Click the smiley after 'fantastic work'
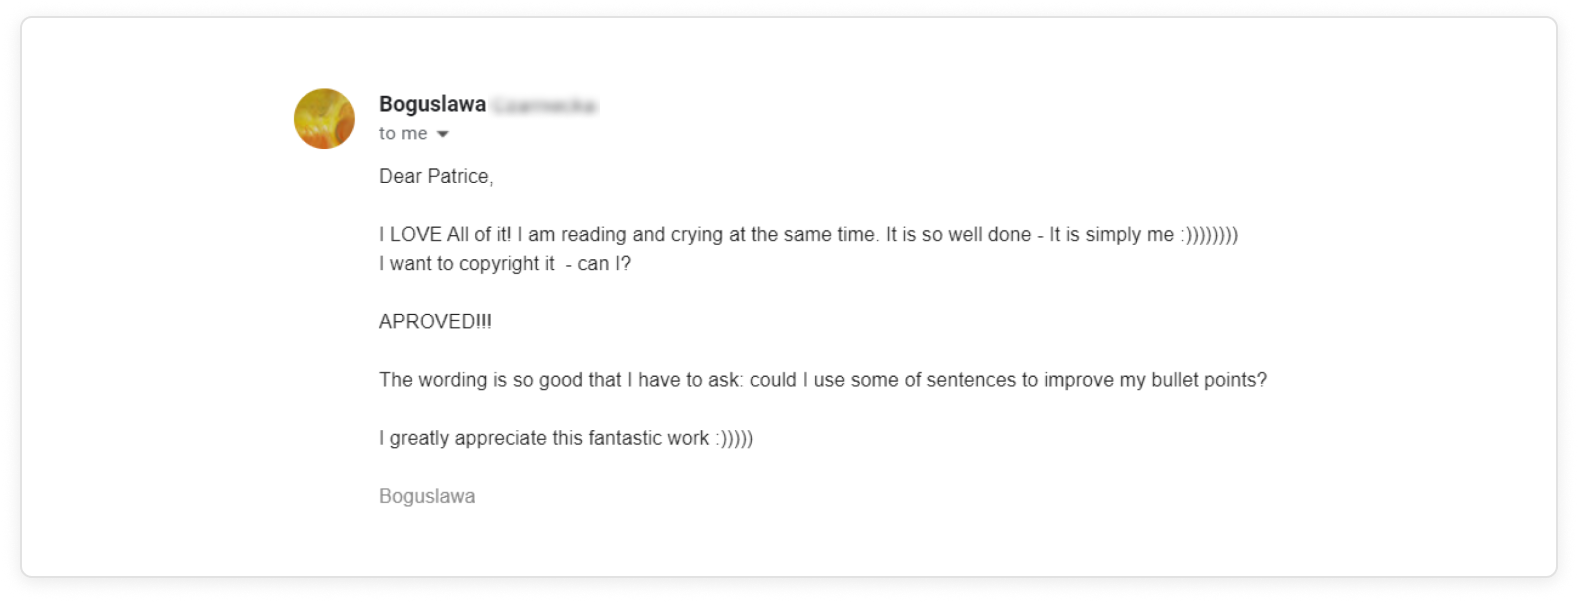The width and height of the screenshot is (1578, 602). coord(734,438)
